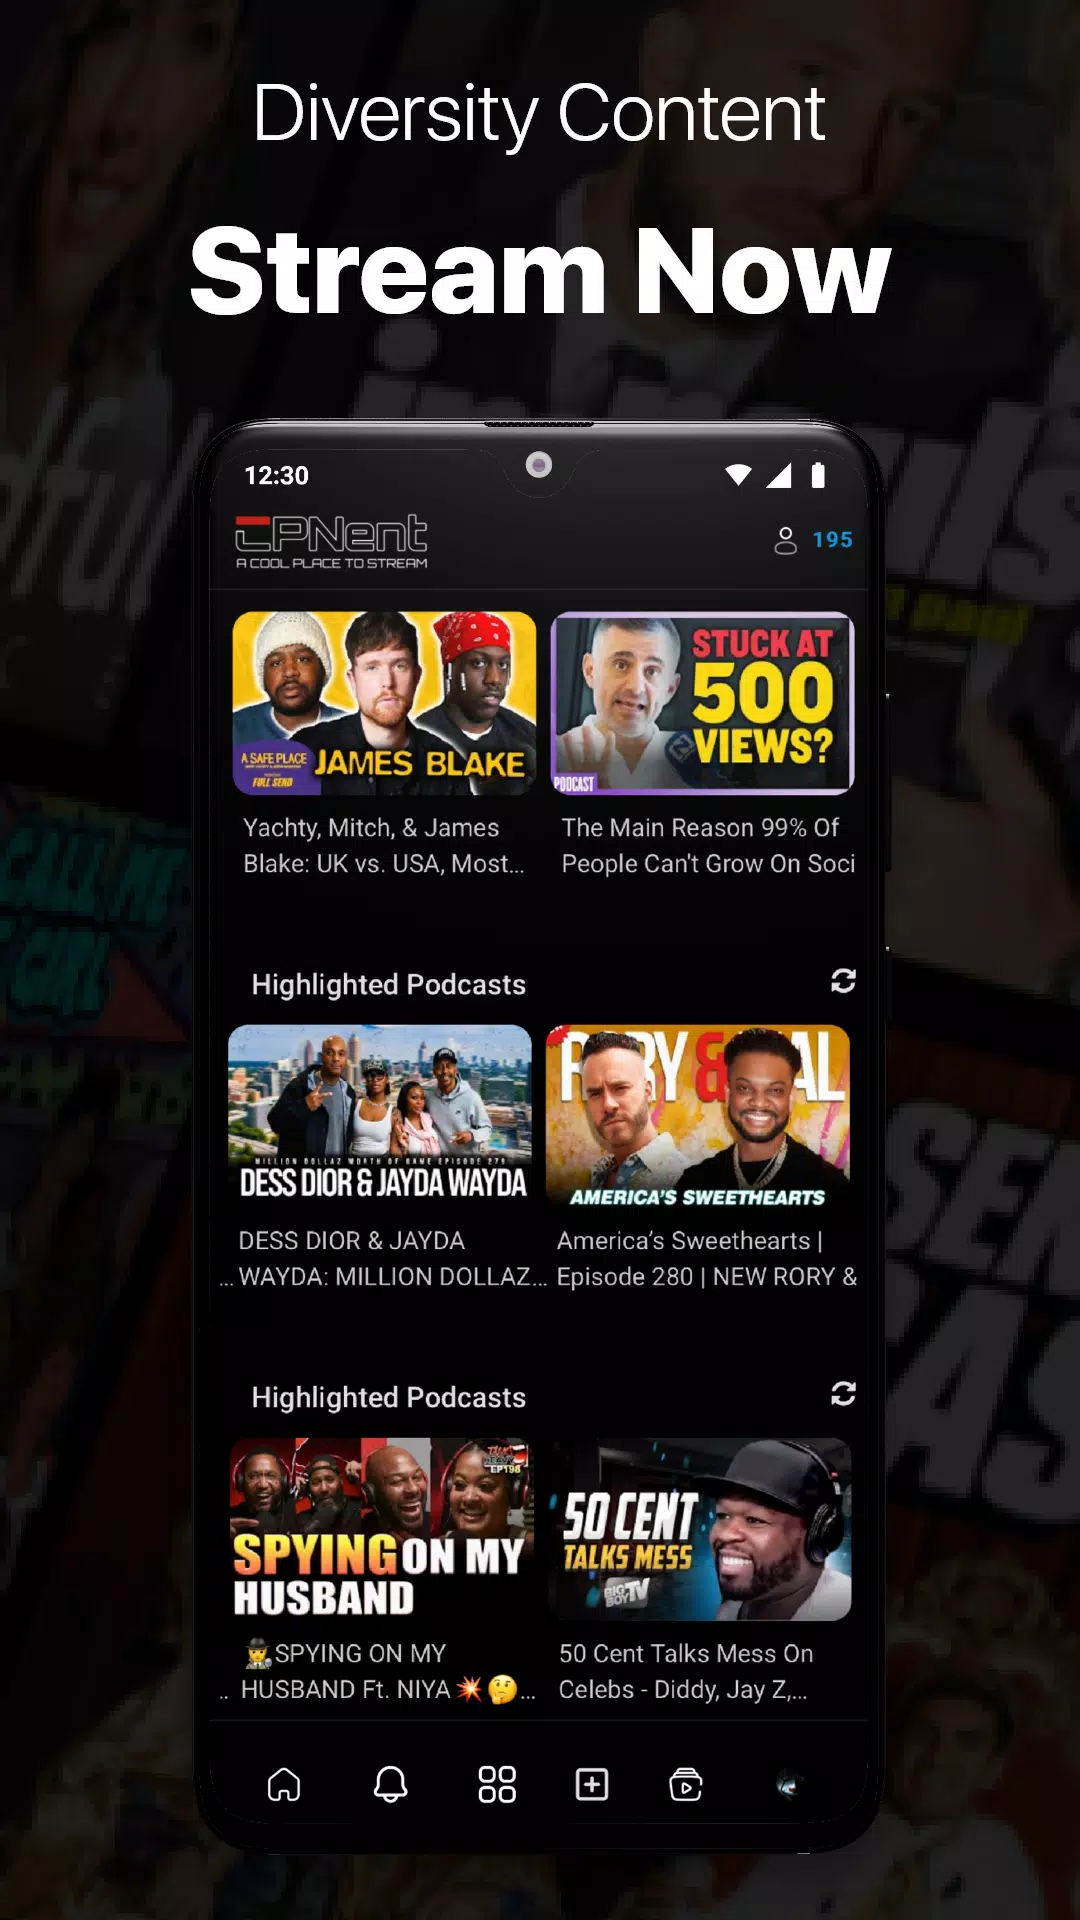1080x1920 pixels.
Task: Open 'The Main Reason 99% Of People' title
Action: [708, 846]
